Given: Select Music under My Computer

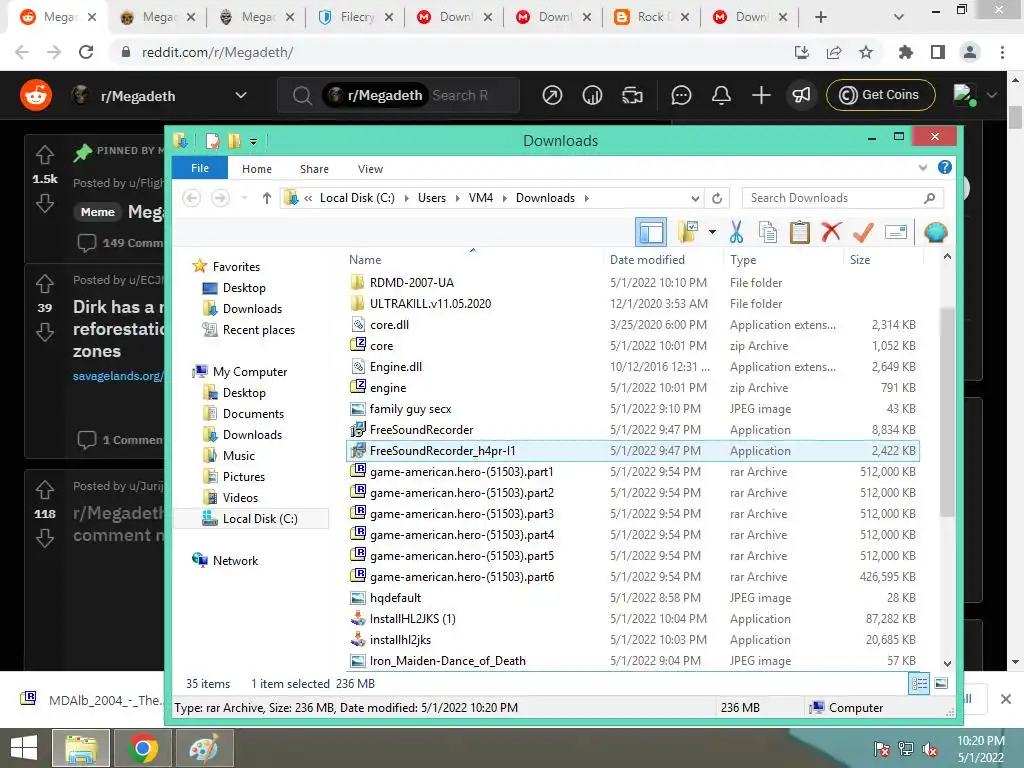Looking at the screenshot, I should 238,456.
